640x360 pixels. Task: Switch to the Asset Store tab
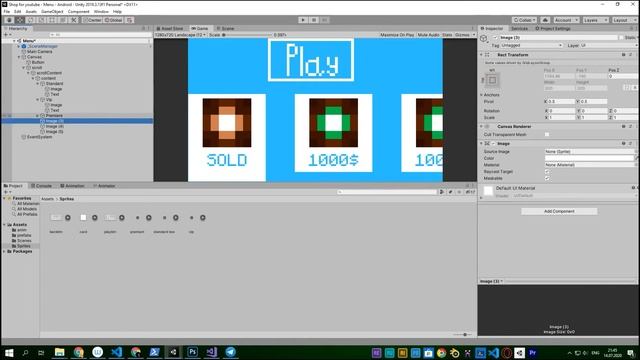pyautogui.click(x=170, y=29)
